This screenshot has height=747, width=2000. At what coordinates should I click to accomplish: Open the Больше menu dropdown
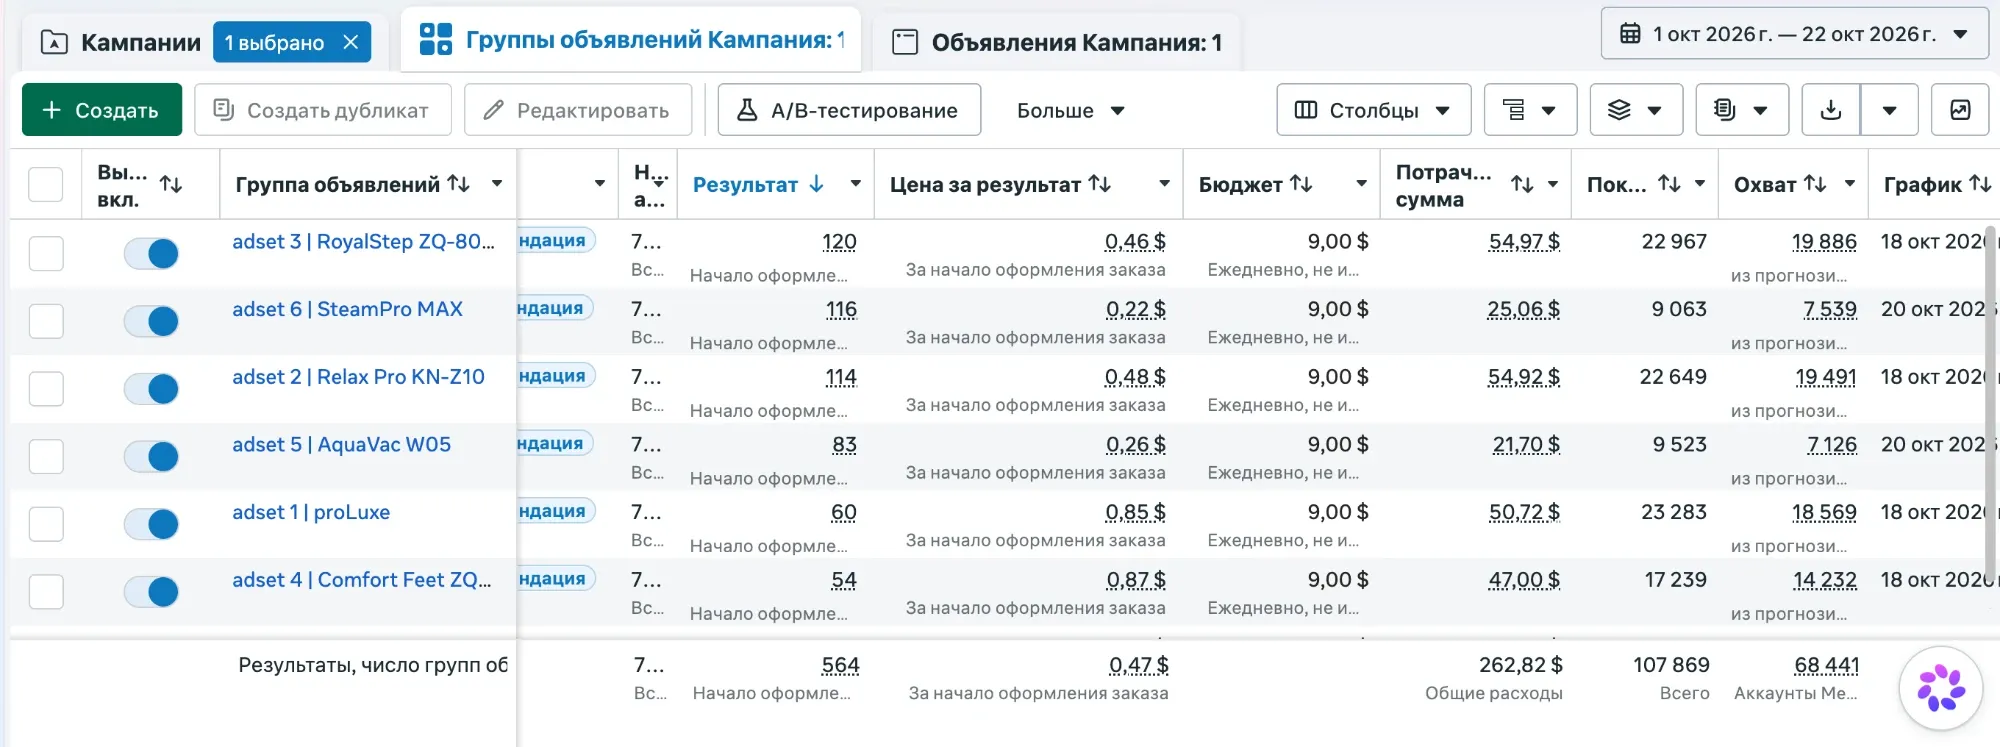click(x=1071, y=110)
